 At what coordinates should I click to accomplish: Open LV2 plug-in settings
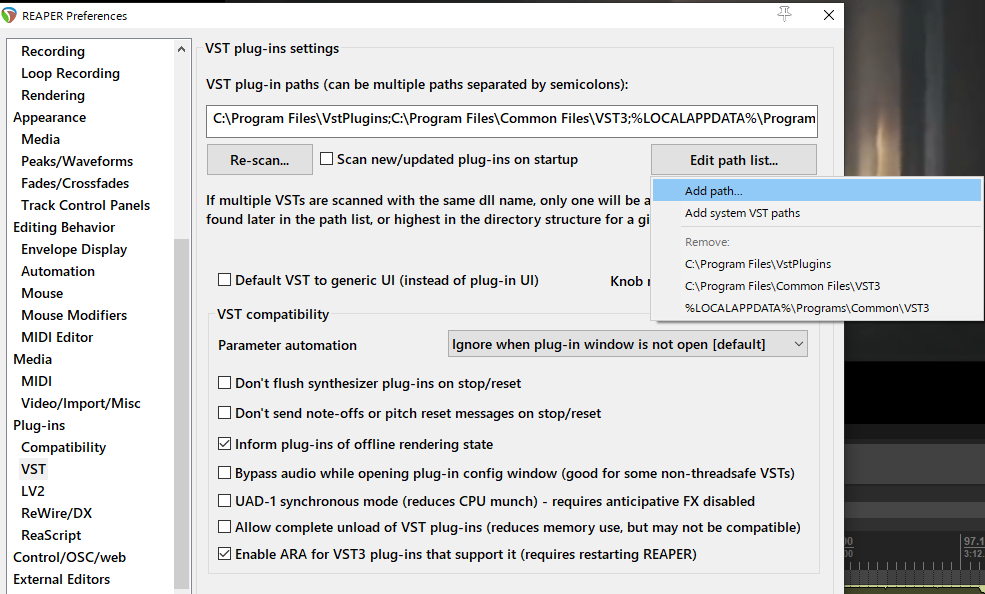point(33,490)
